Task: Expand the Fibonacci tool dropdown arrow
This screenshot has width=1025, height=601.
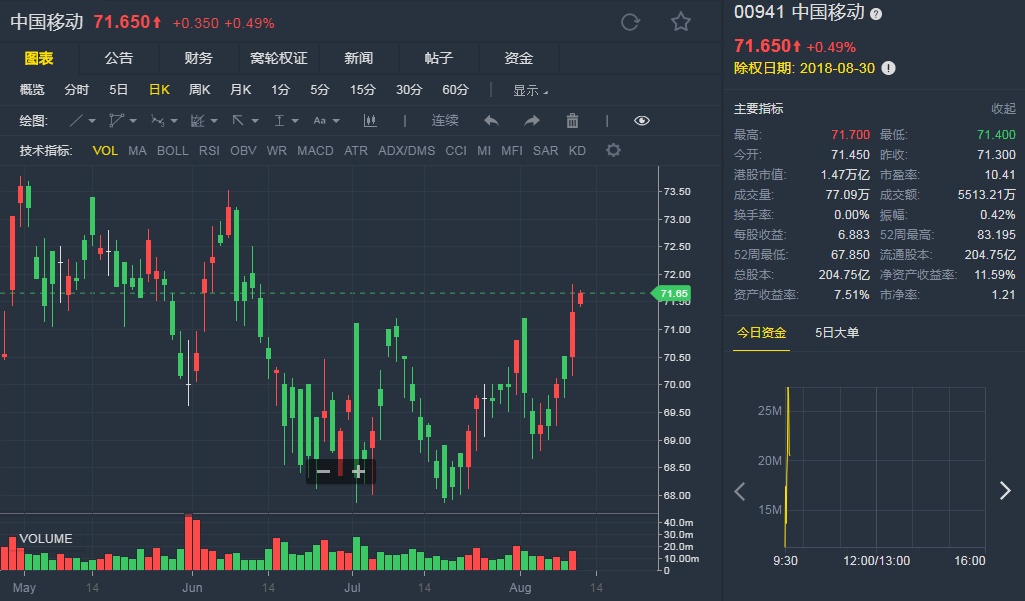Action: point(214,121)
